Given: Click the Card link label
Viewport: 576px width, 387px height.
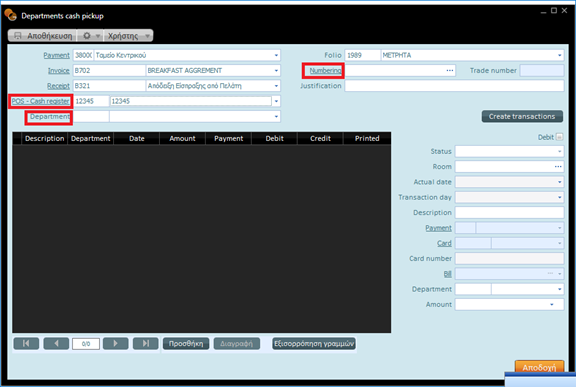Looking at the screenshot, I should [x=444, y=243].
